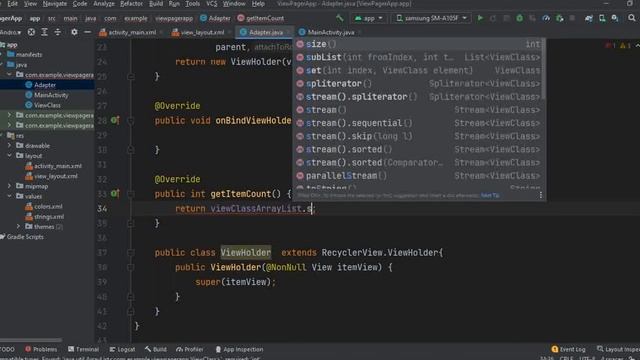Image resolution: width=640 pixels, height=360 pixels.
Task: Click Collapse All in project panel toolbar
Action: click(57, 32)
